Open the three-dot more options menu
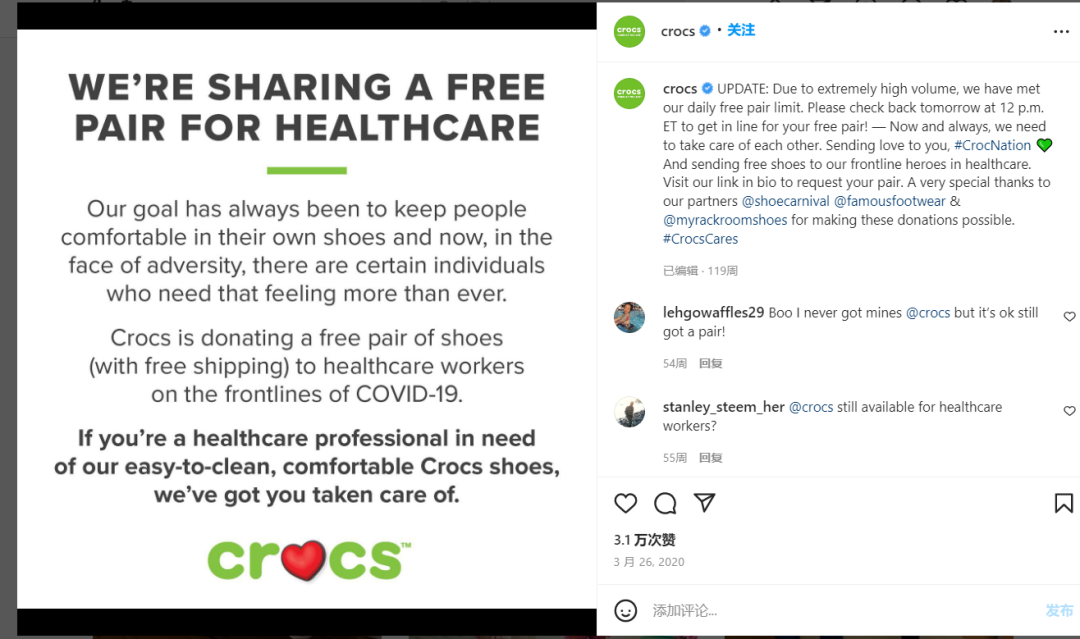 click(1061, 32)
